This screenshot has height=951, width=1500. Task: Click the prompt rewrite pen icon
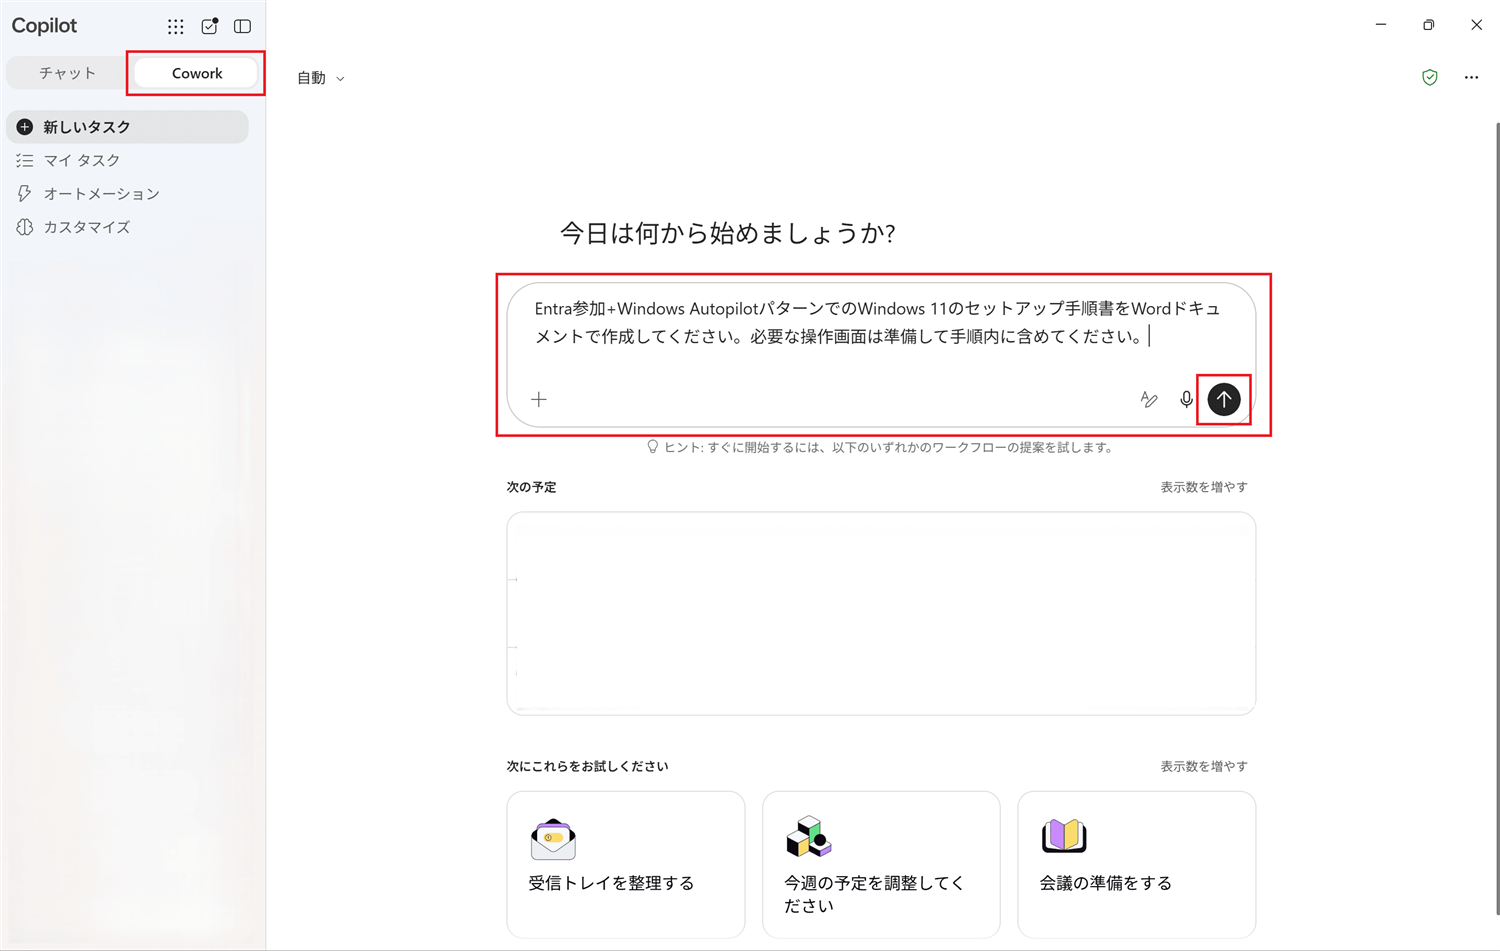1149,400
